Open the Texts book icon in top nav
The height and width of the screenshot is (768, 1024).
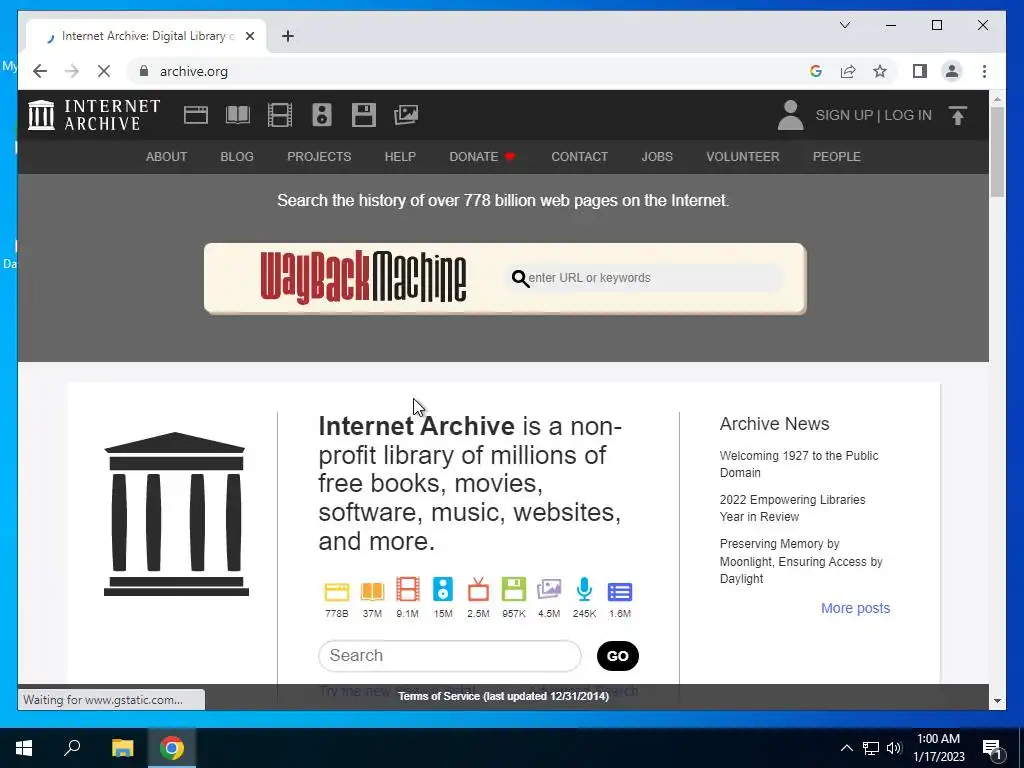(238, 115)
